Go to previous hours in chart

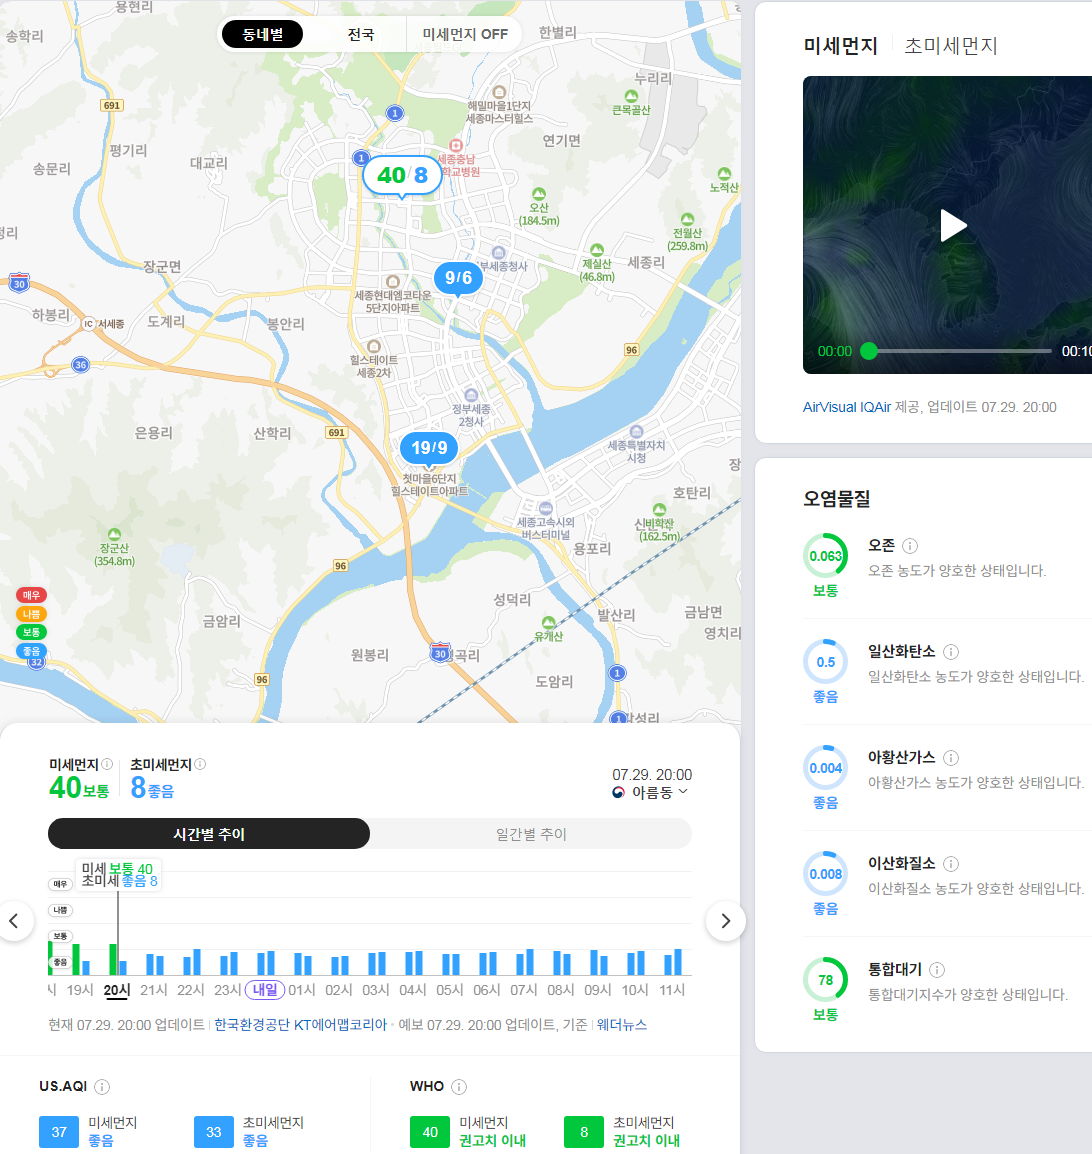tap(13, 921)
